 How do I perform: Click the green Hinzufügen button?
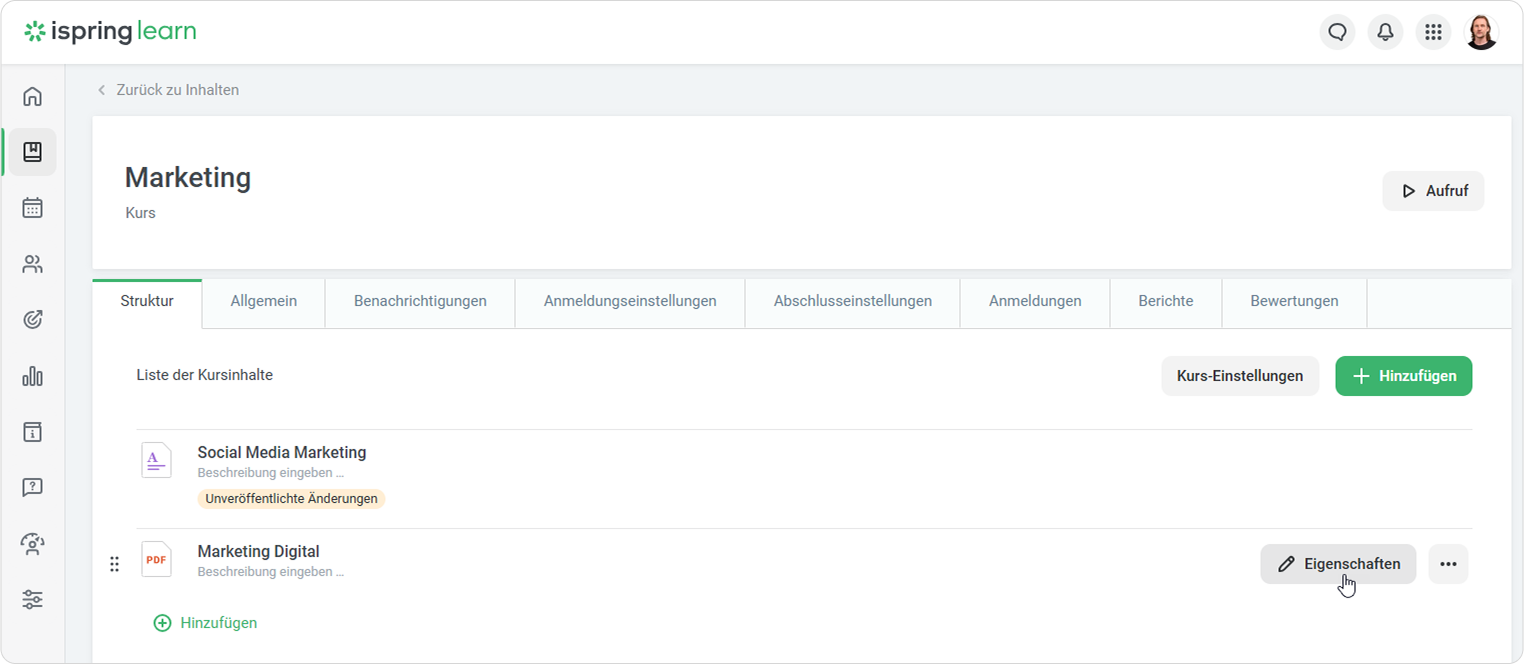[x=1403, y=376]
